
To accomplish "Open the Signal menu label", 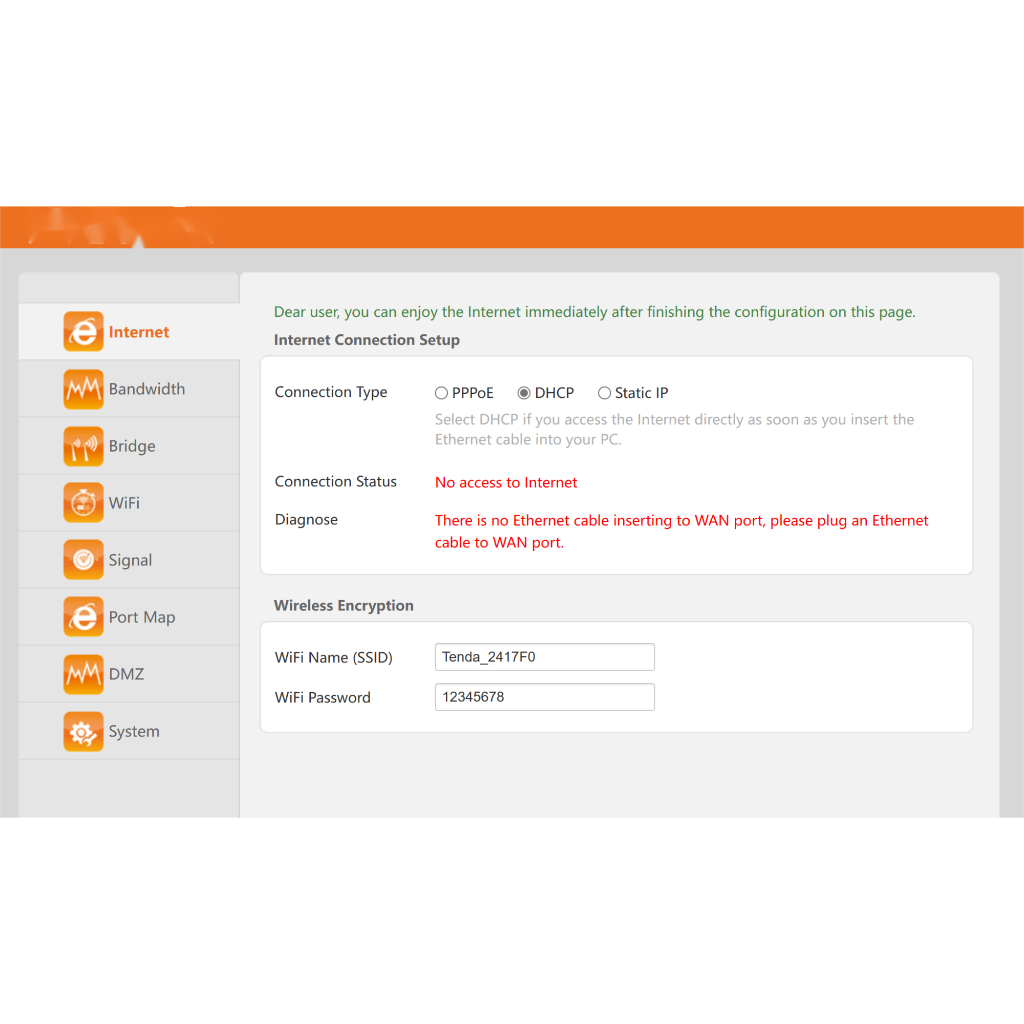I will point(130,560).
